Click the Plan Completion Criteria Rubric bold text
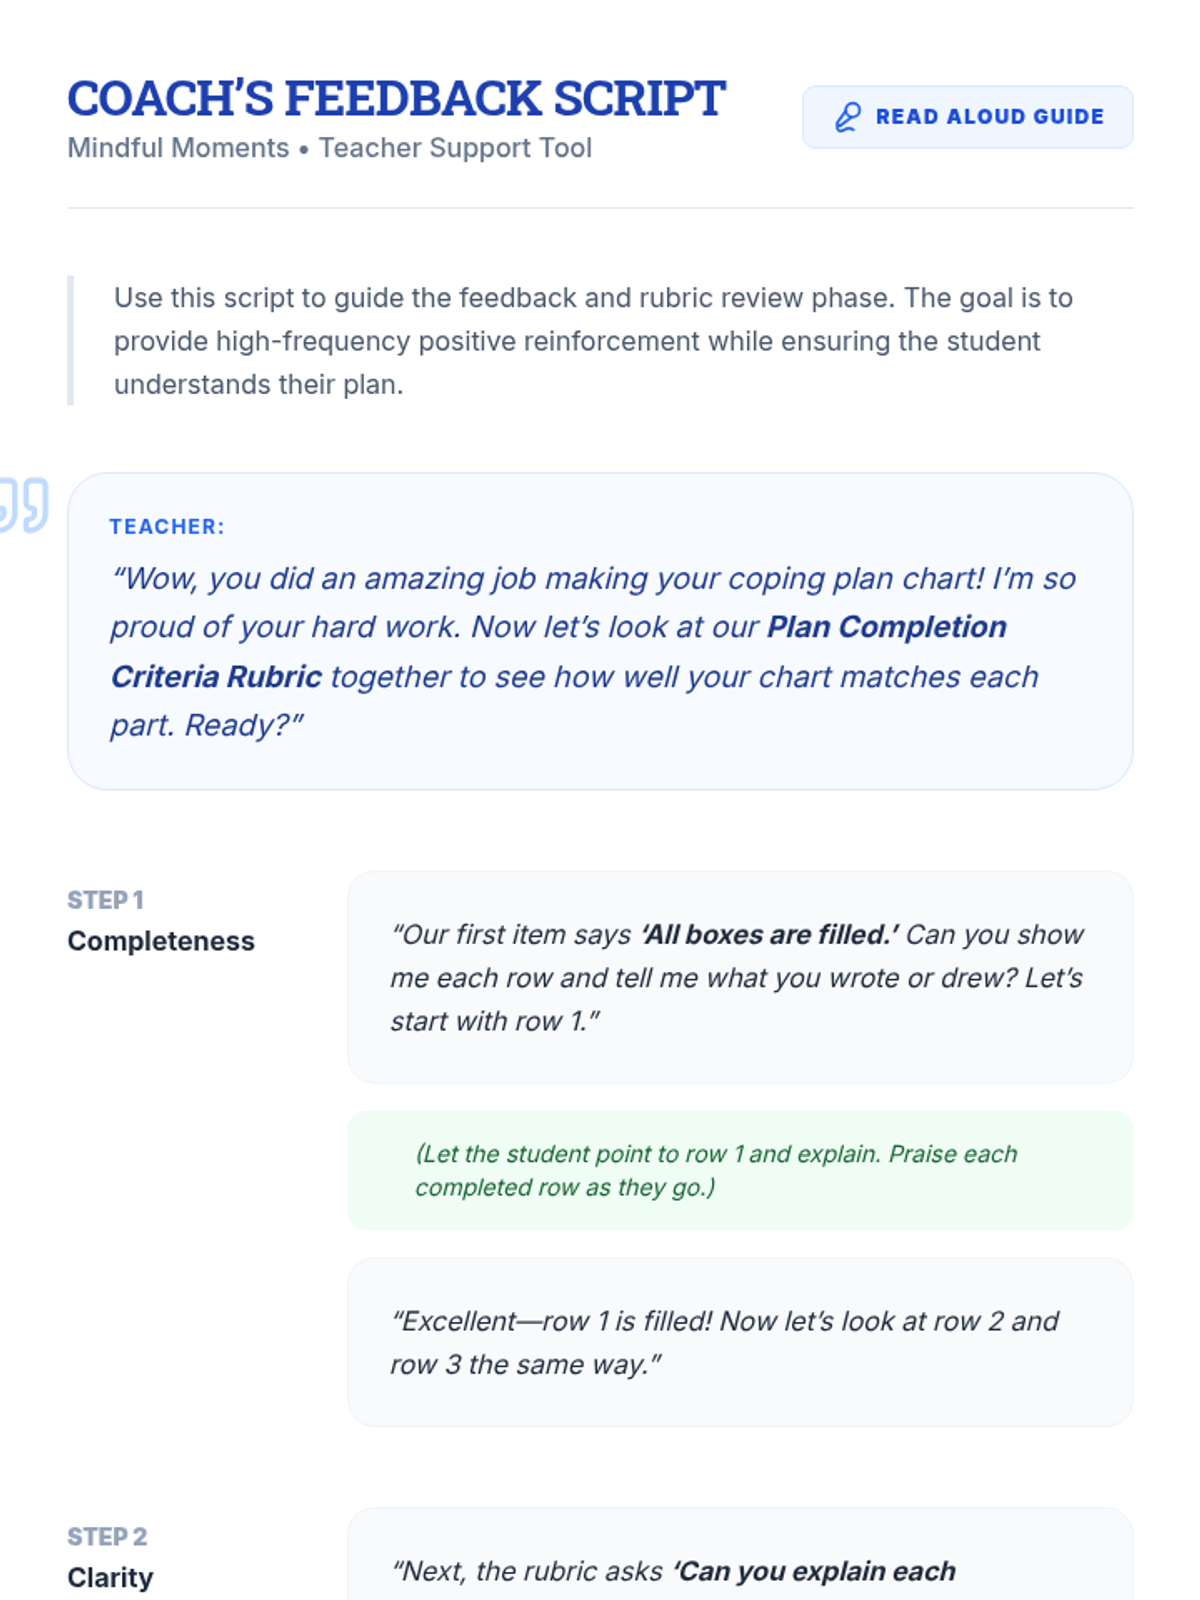The width and height of the screenshot is (1200, 1600). tap(558, 652)
